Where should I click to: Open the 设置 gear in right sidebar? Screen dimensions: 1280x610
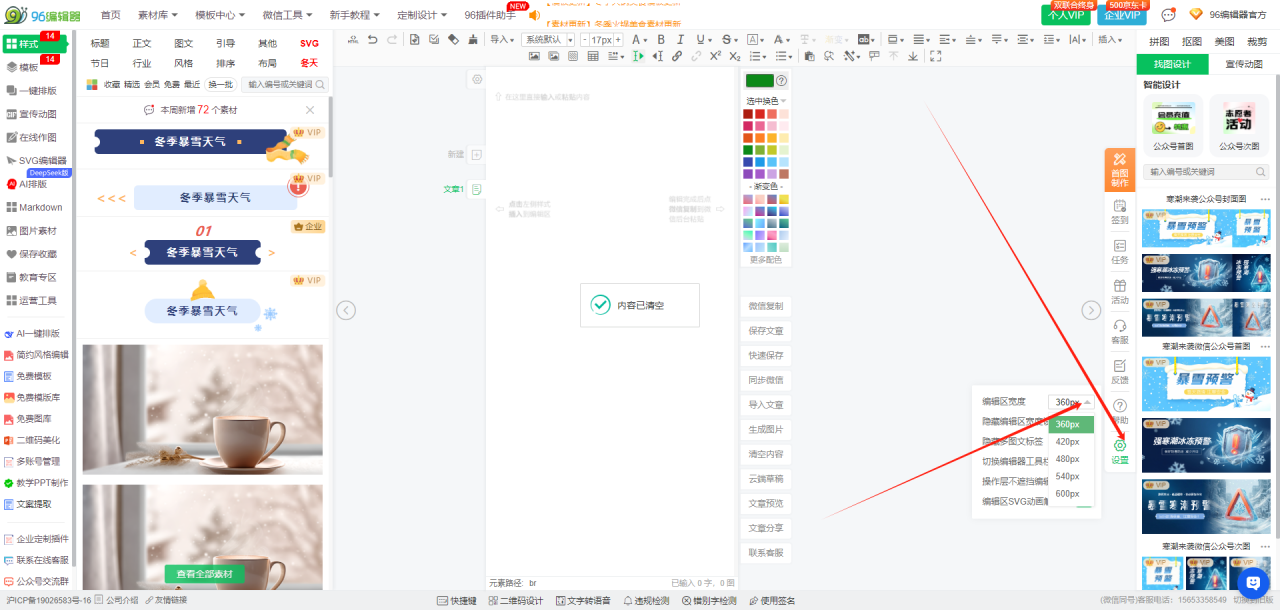pos(1119,451)
